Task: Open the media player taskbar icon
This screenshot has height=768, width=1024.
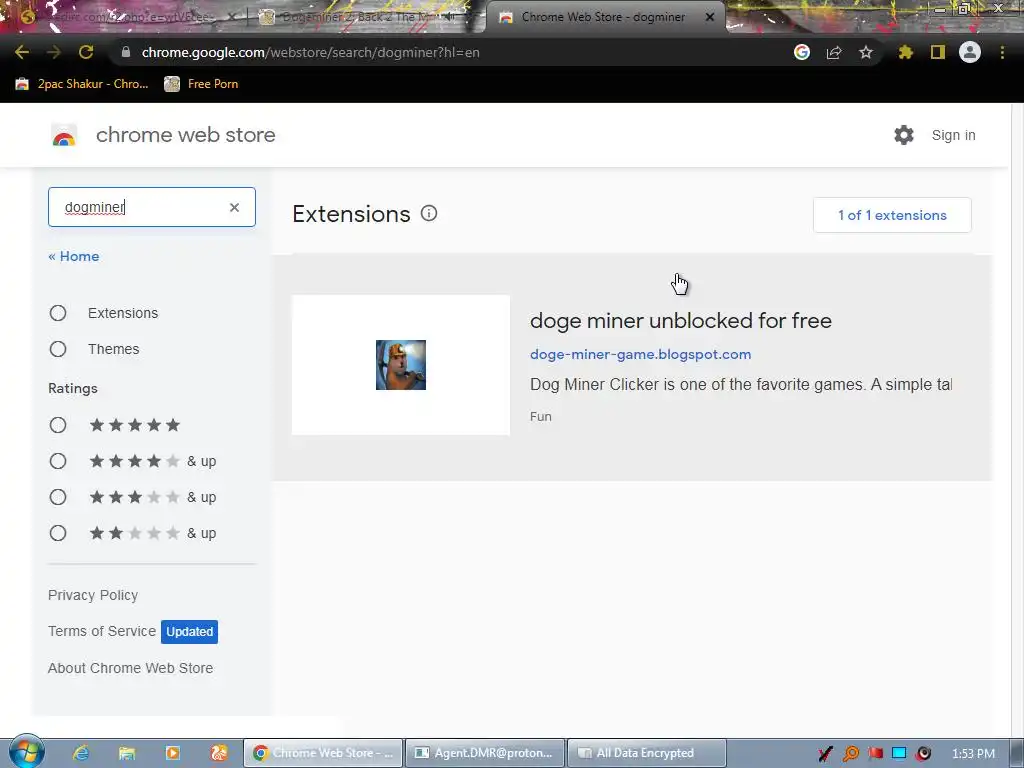Action: coord(172,753)
